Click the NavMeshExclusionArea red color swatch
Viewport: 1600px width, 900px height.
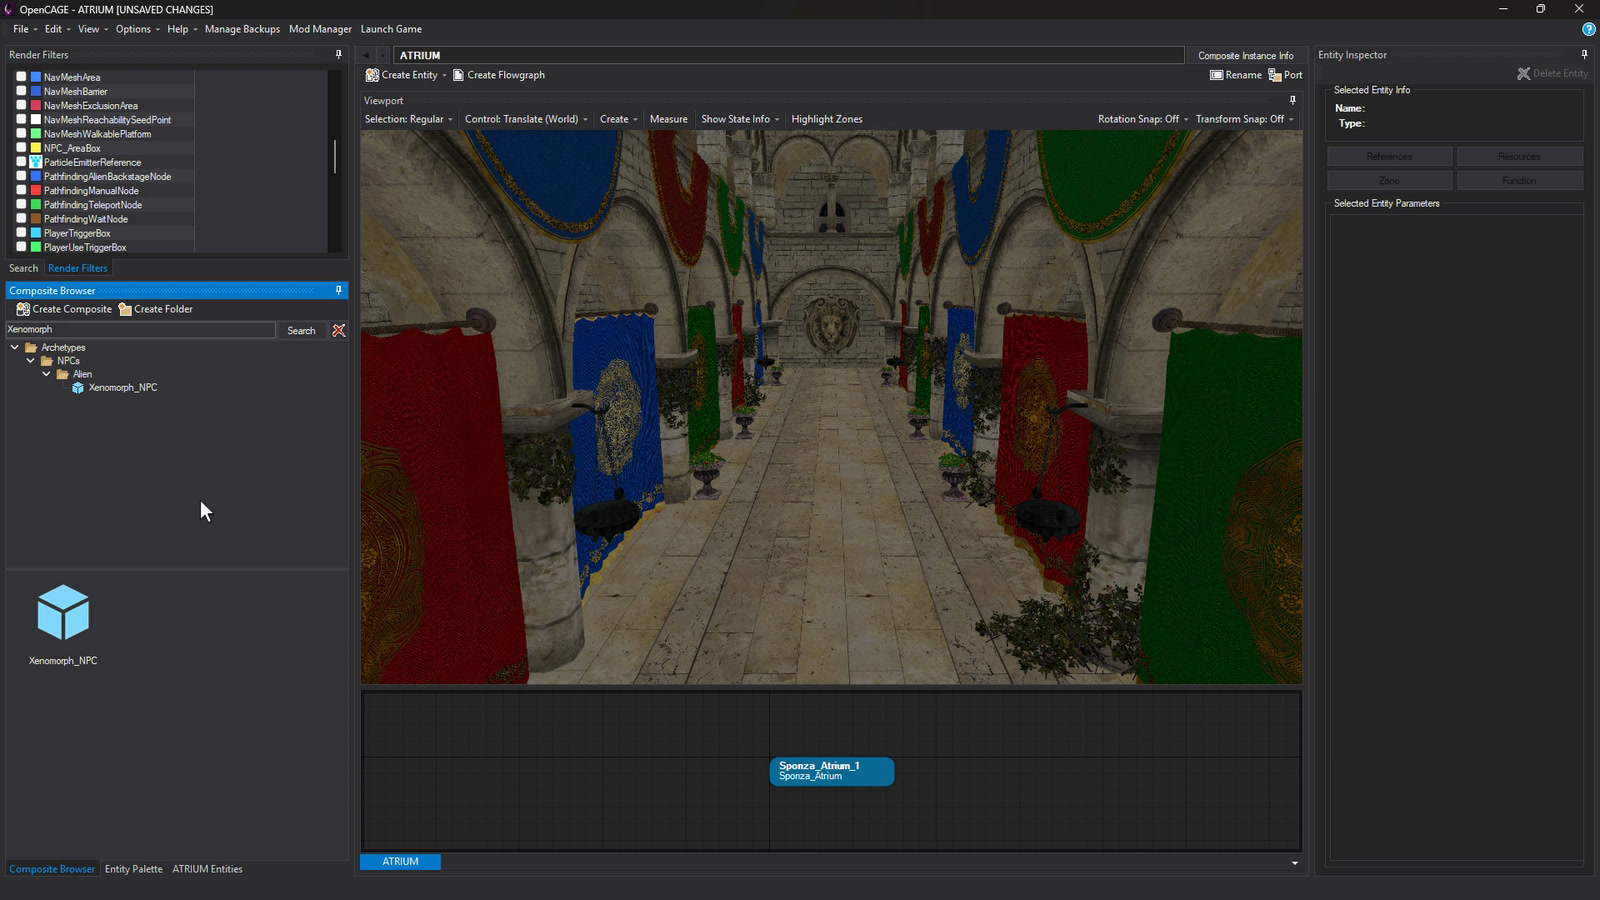pyautogui.click(x=36, y=105)
